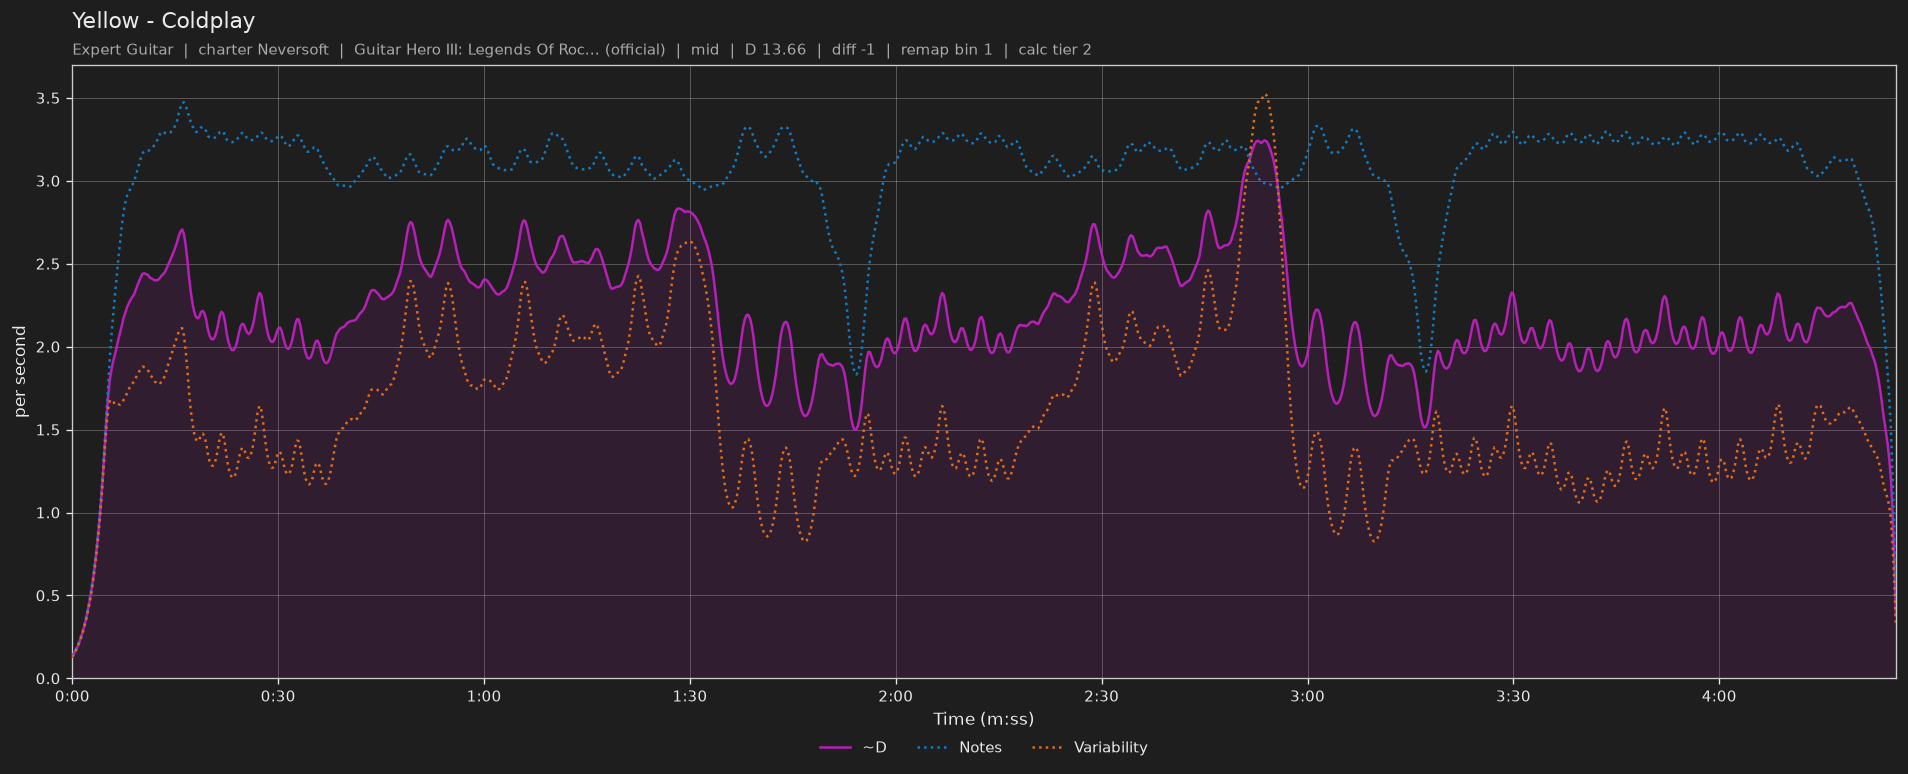Image resolution: width=1908 pixels, height=774 pixels.
Task: Click the 'remap bin 1' subtitle text
Action: coord(946,50)
